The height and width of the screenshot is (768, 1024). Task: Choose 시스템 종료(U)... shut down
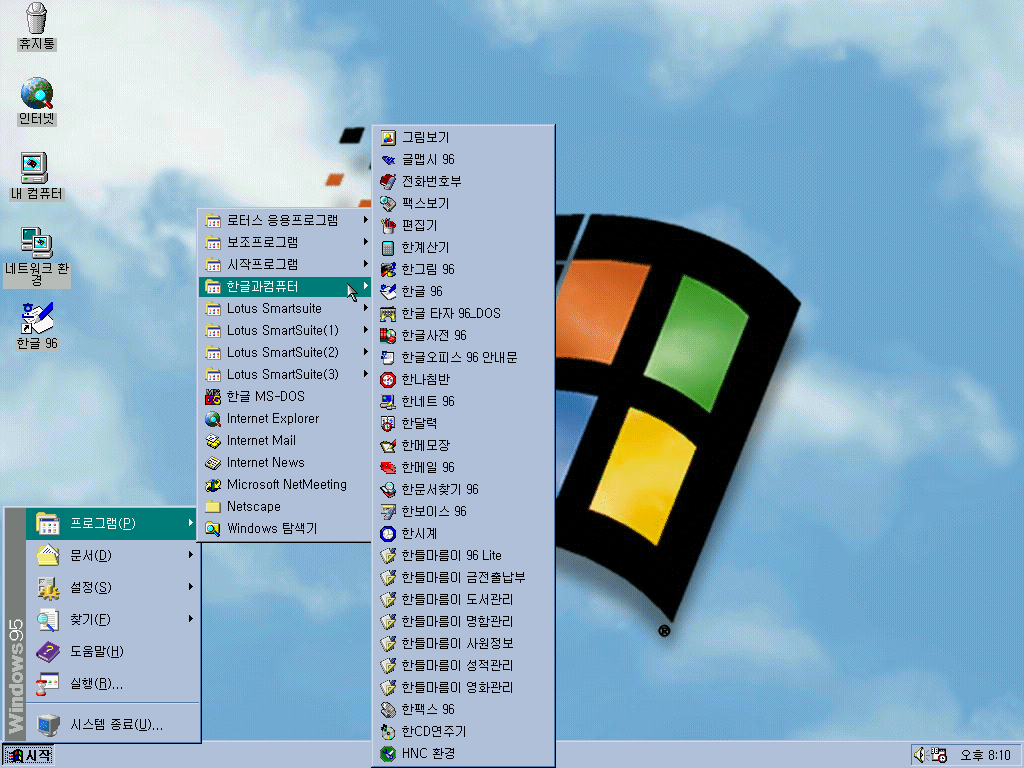[x=112, y=724]
